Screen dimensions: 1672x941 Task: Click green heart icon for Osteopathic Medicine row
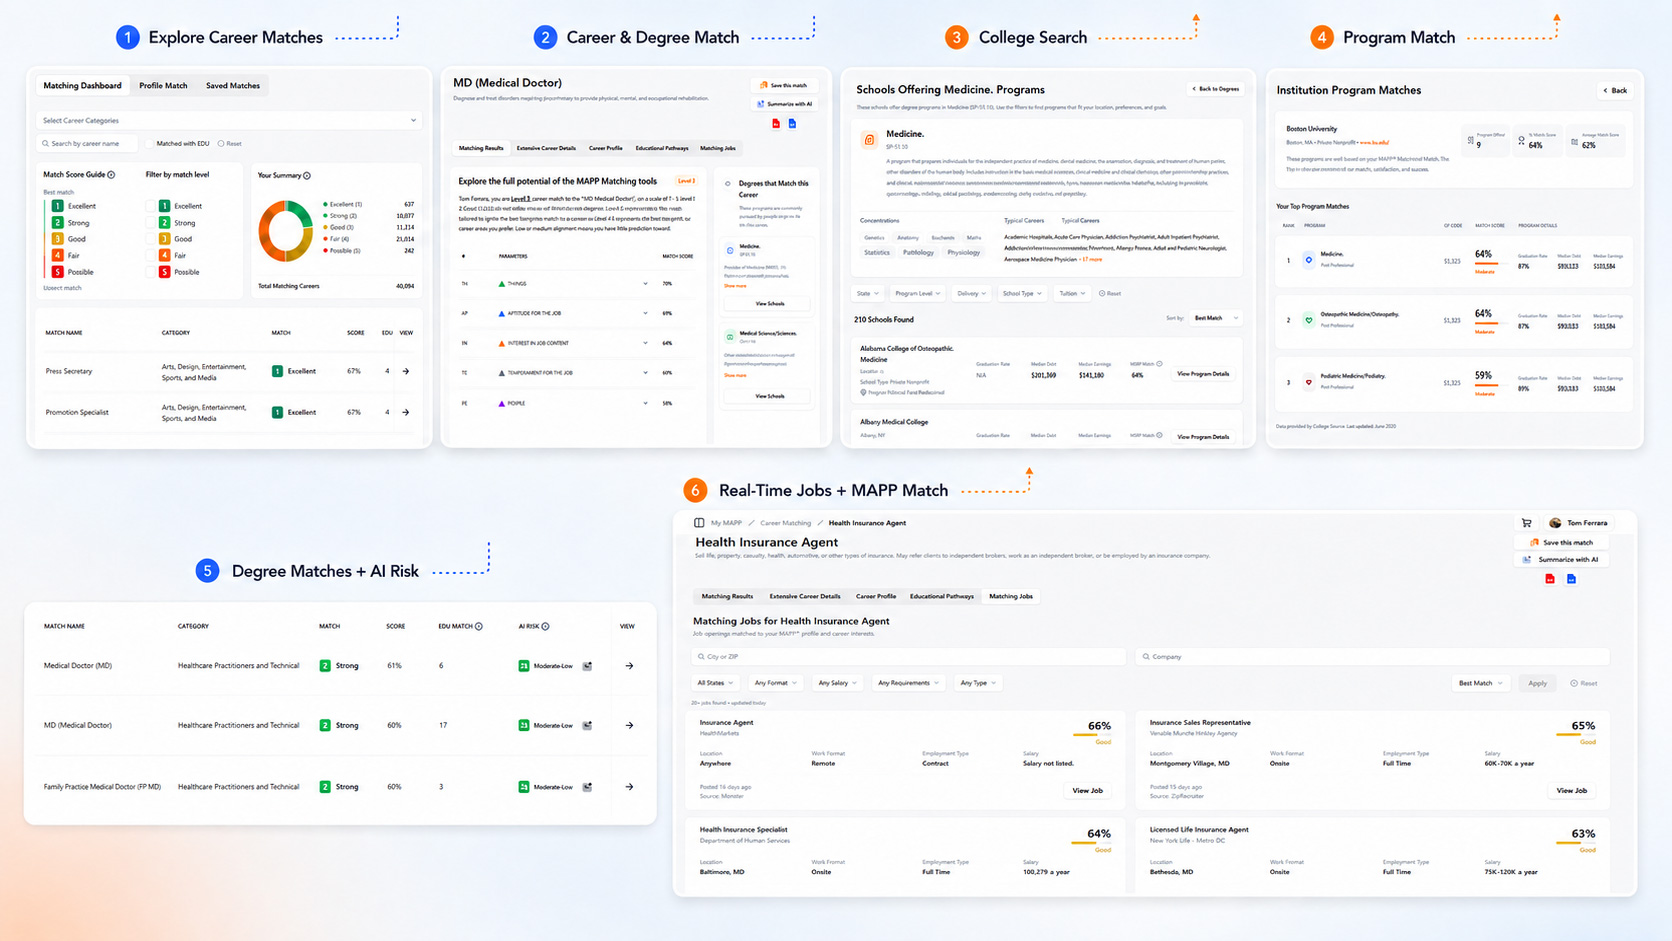point(1308,321)
